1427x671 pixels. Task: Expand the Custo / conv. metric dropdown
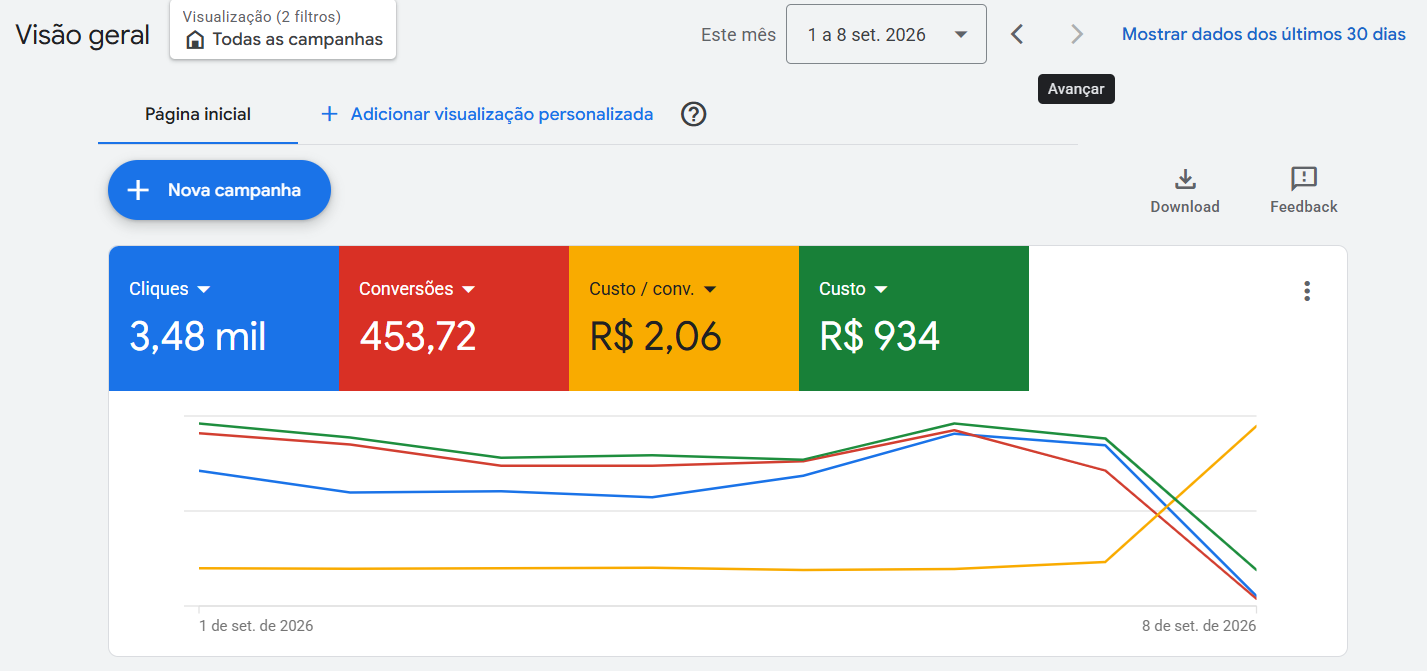click(710, 289)
